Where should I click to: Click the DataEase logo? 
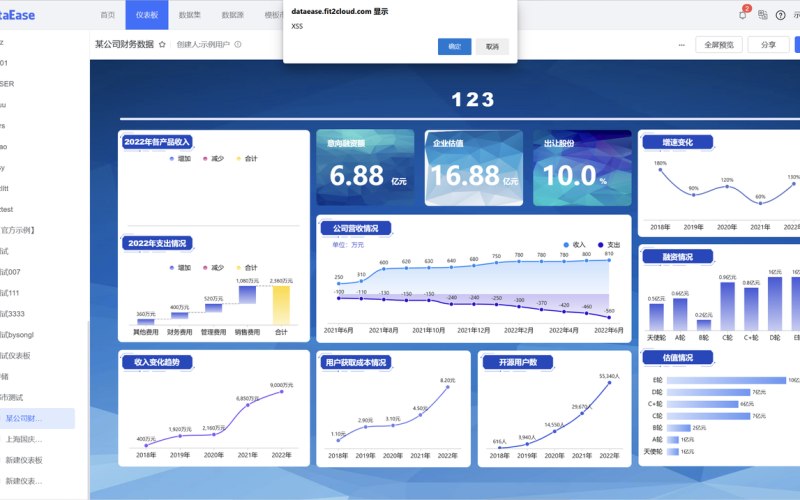(x=17, y=15)
